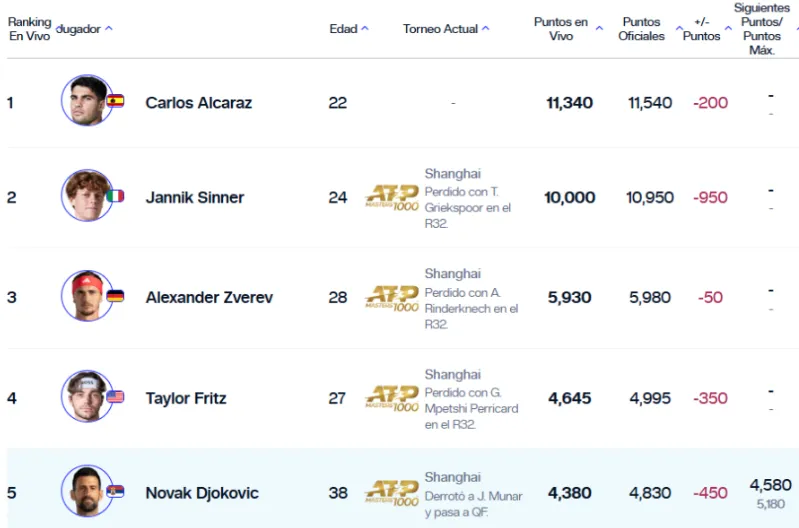Click the Germany flag beside Zverev
Screen dimensions: 799x528
115,296
